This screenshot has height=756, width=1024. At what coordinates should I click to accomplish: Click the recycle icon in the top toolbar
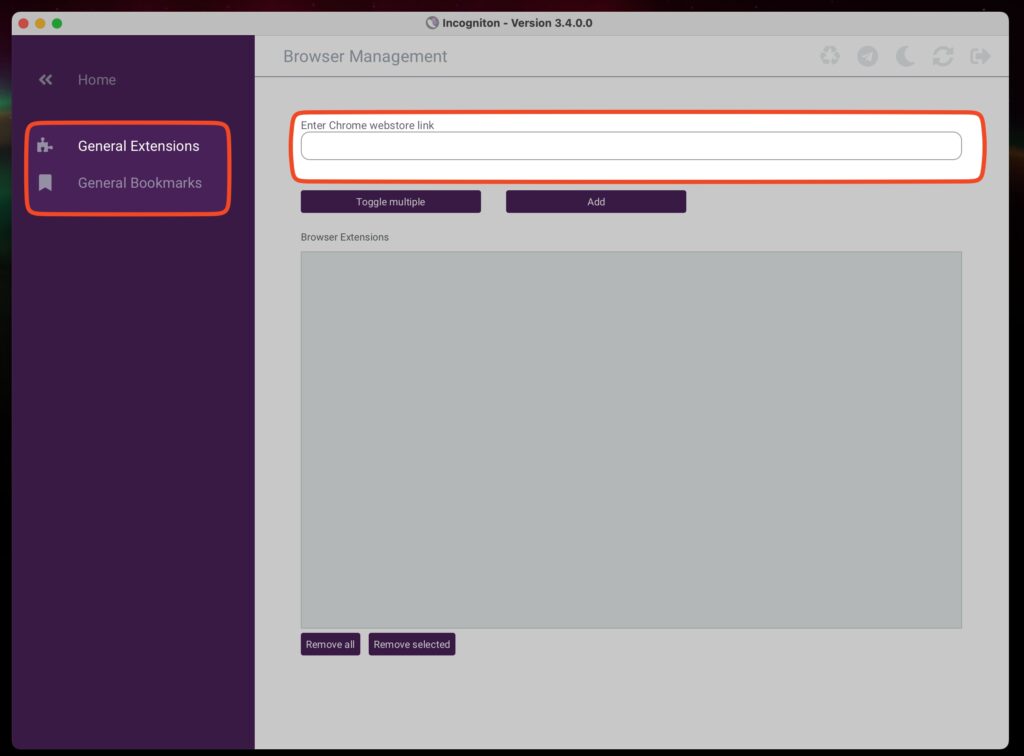(x=830, y=56)
